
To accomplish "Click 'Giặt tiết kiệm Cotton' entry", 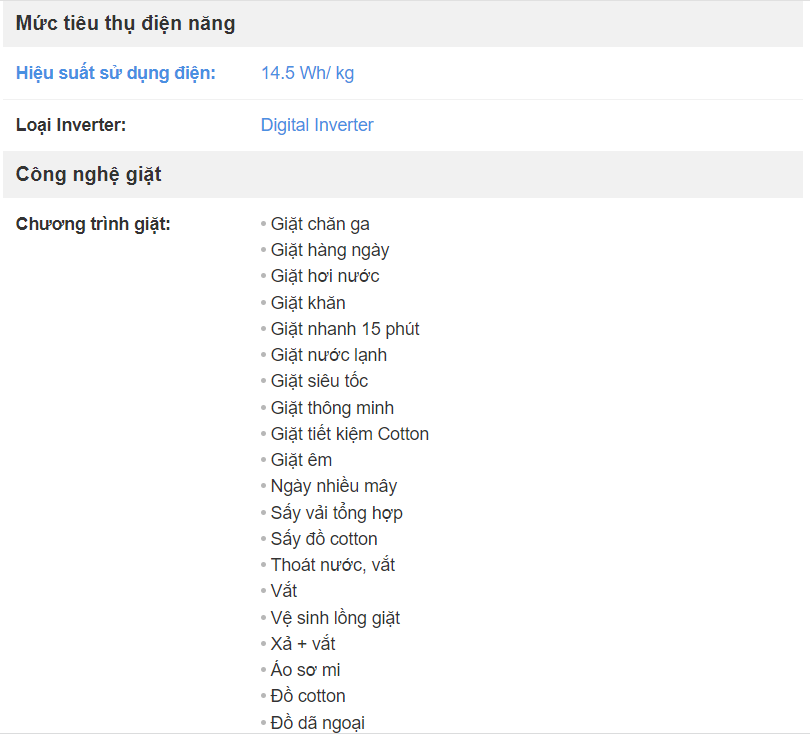I will point(350,434).
